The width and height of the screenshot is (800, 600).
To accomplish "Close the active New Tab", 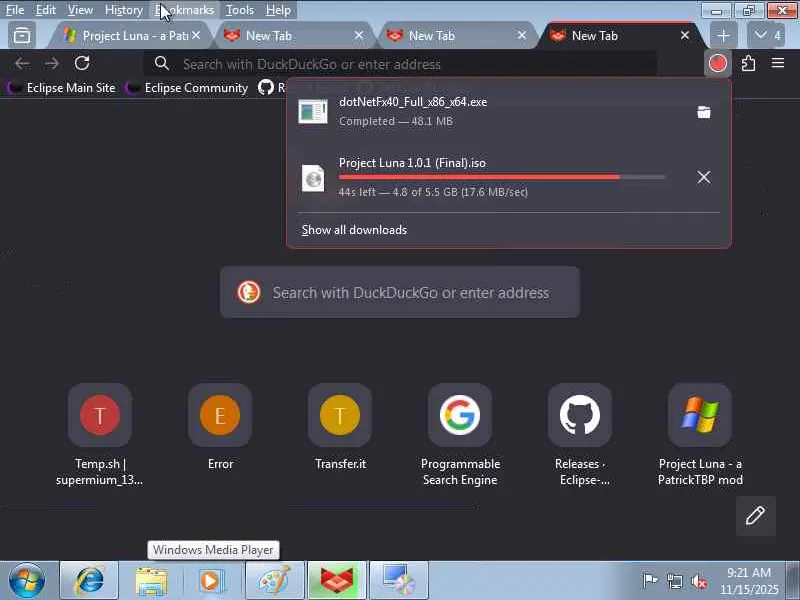I will pos(685,35).
